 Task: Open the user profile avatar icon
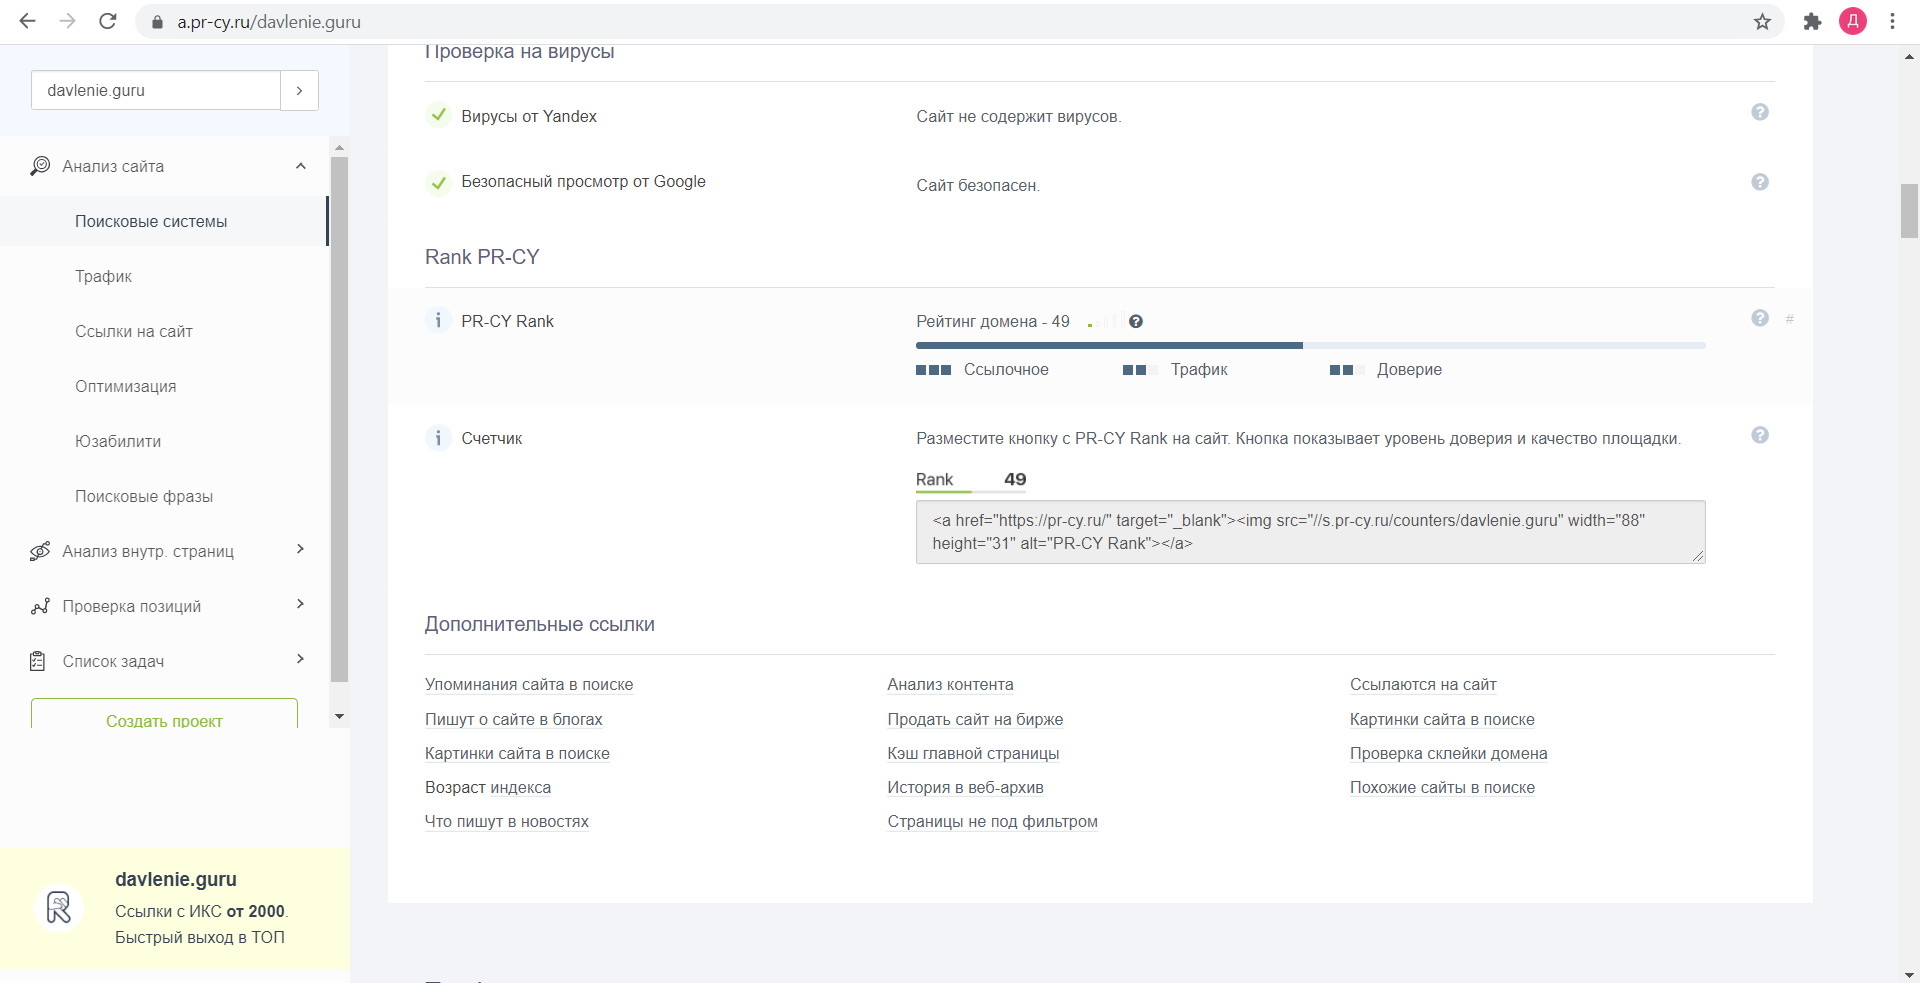click(x=1853, y=21)
